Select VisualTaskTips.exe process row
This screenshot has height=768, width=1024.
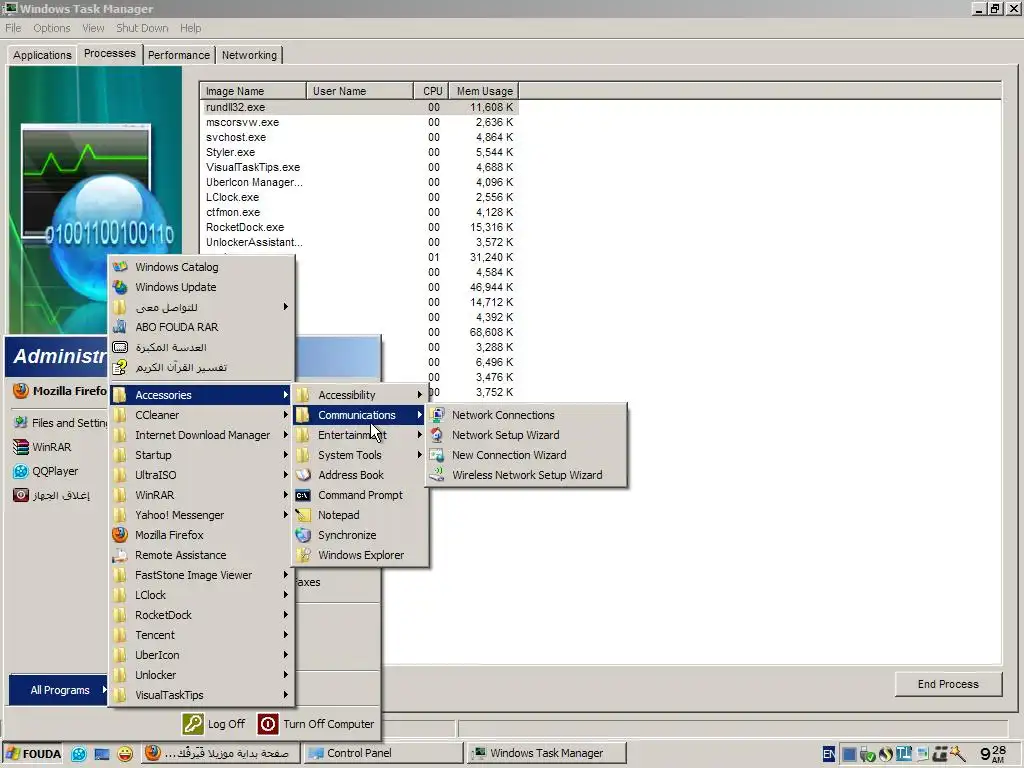[x=360, y=167]
